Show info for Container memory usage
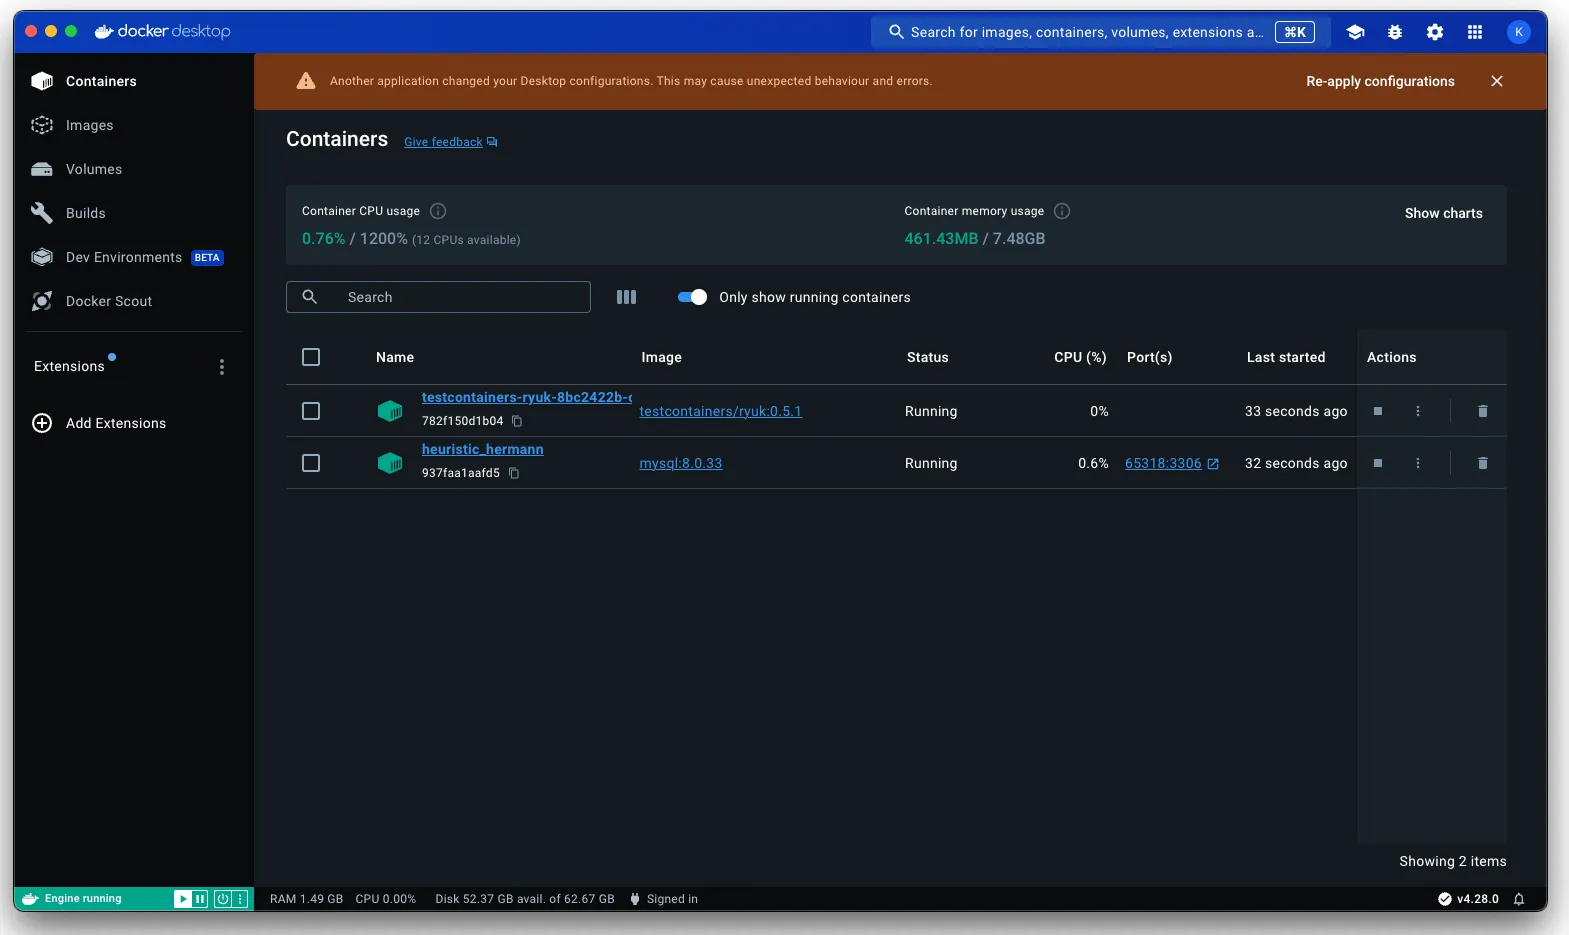Image resolution: width=1569 pixels, height=935 pixels. pyautogui.click(x=1062, y=211)
